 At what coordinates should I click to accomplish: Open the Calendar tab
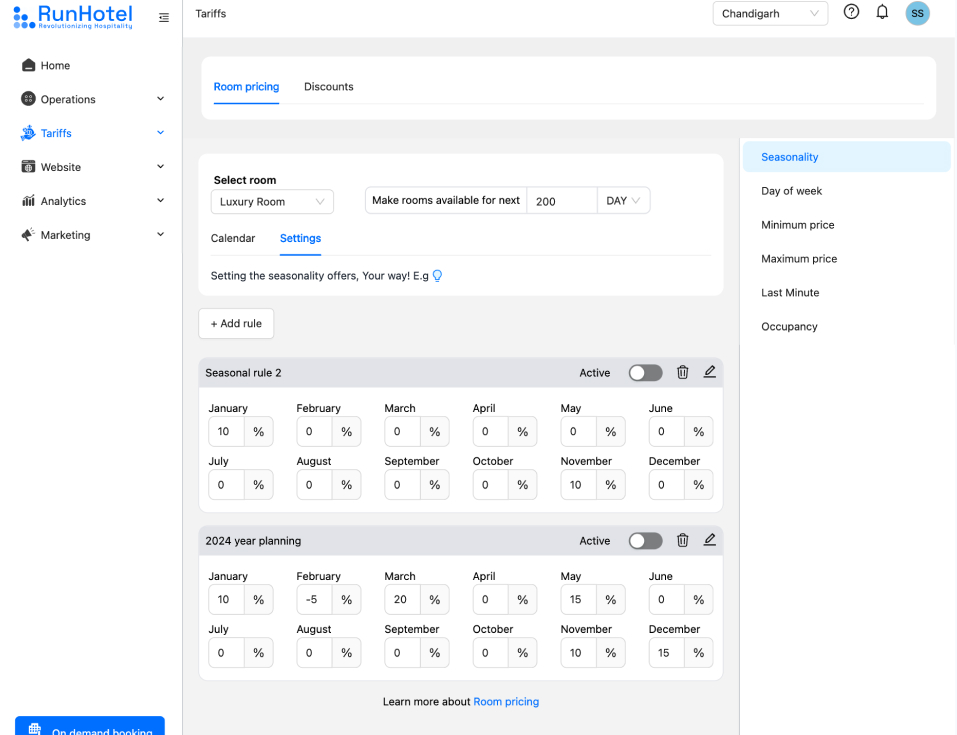233,238
